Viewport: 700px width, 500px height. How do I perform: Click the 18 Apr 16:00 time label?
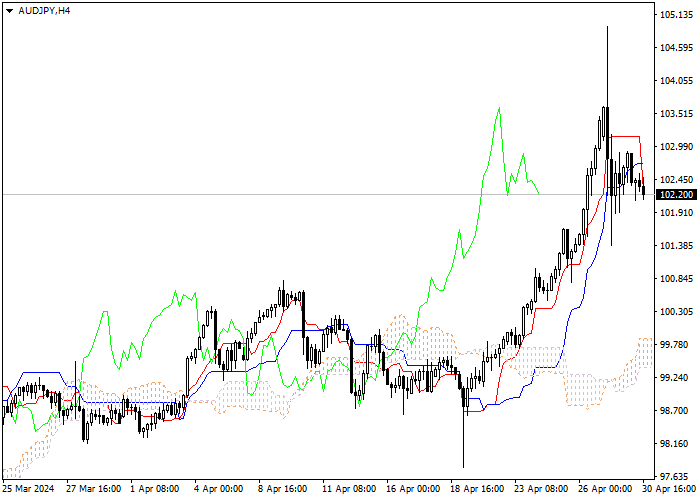pyautogui.click(x=477, y=489)
